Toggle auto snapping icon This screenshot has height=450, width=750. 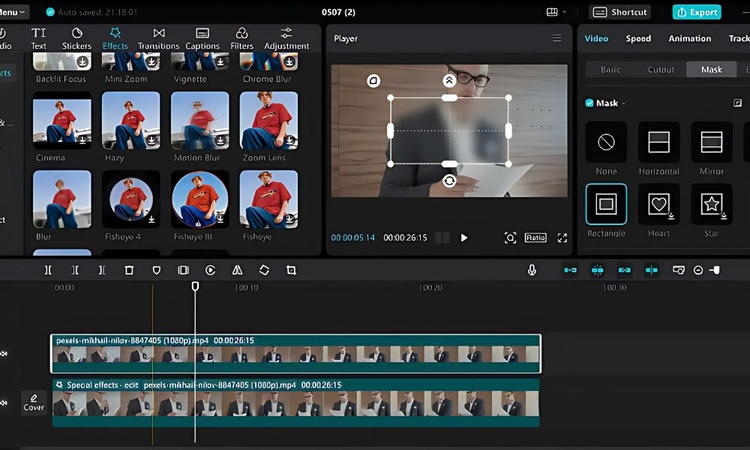[597, 270]
